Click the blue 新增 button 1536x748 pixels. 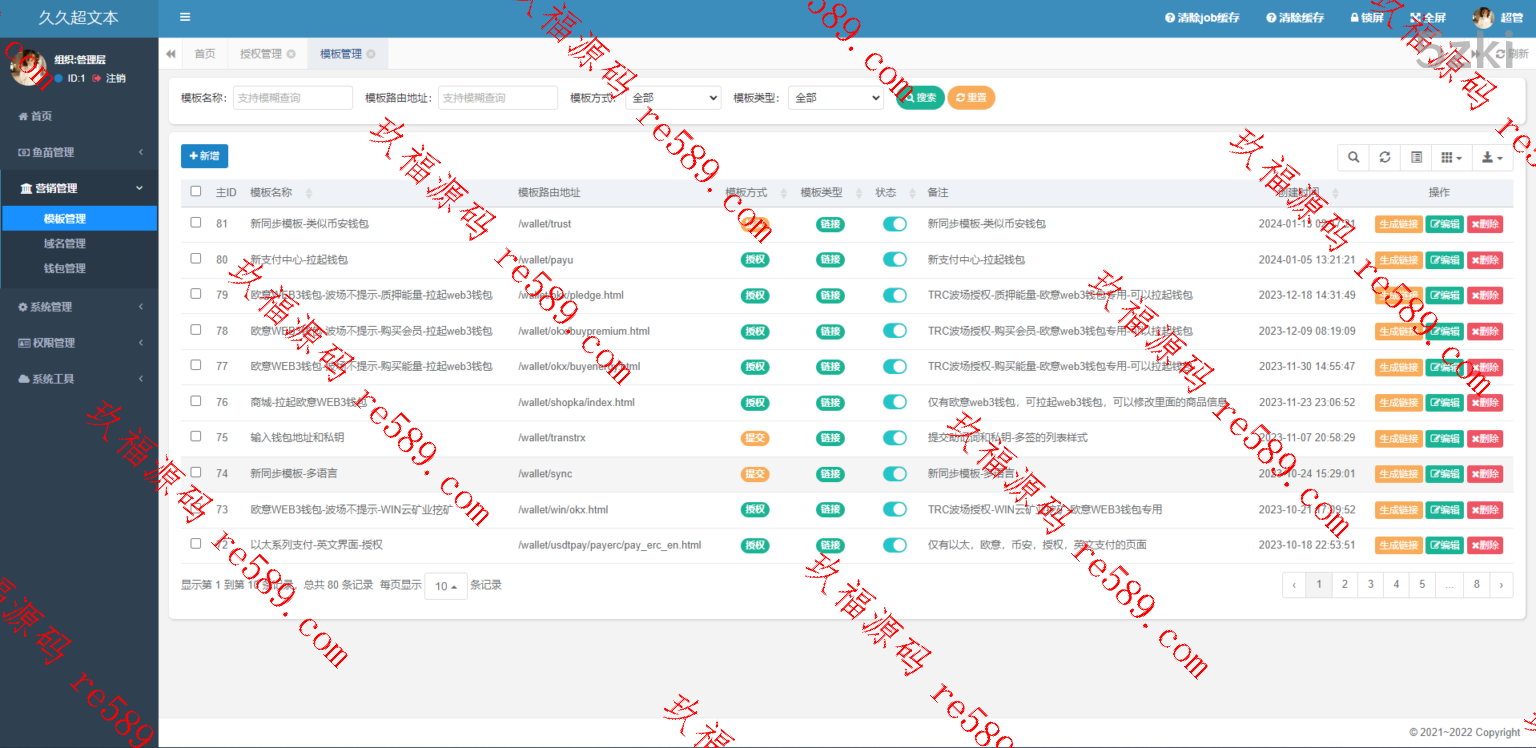204,156
